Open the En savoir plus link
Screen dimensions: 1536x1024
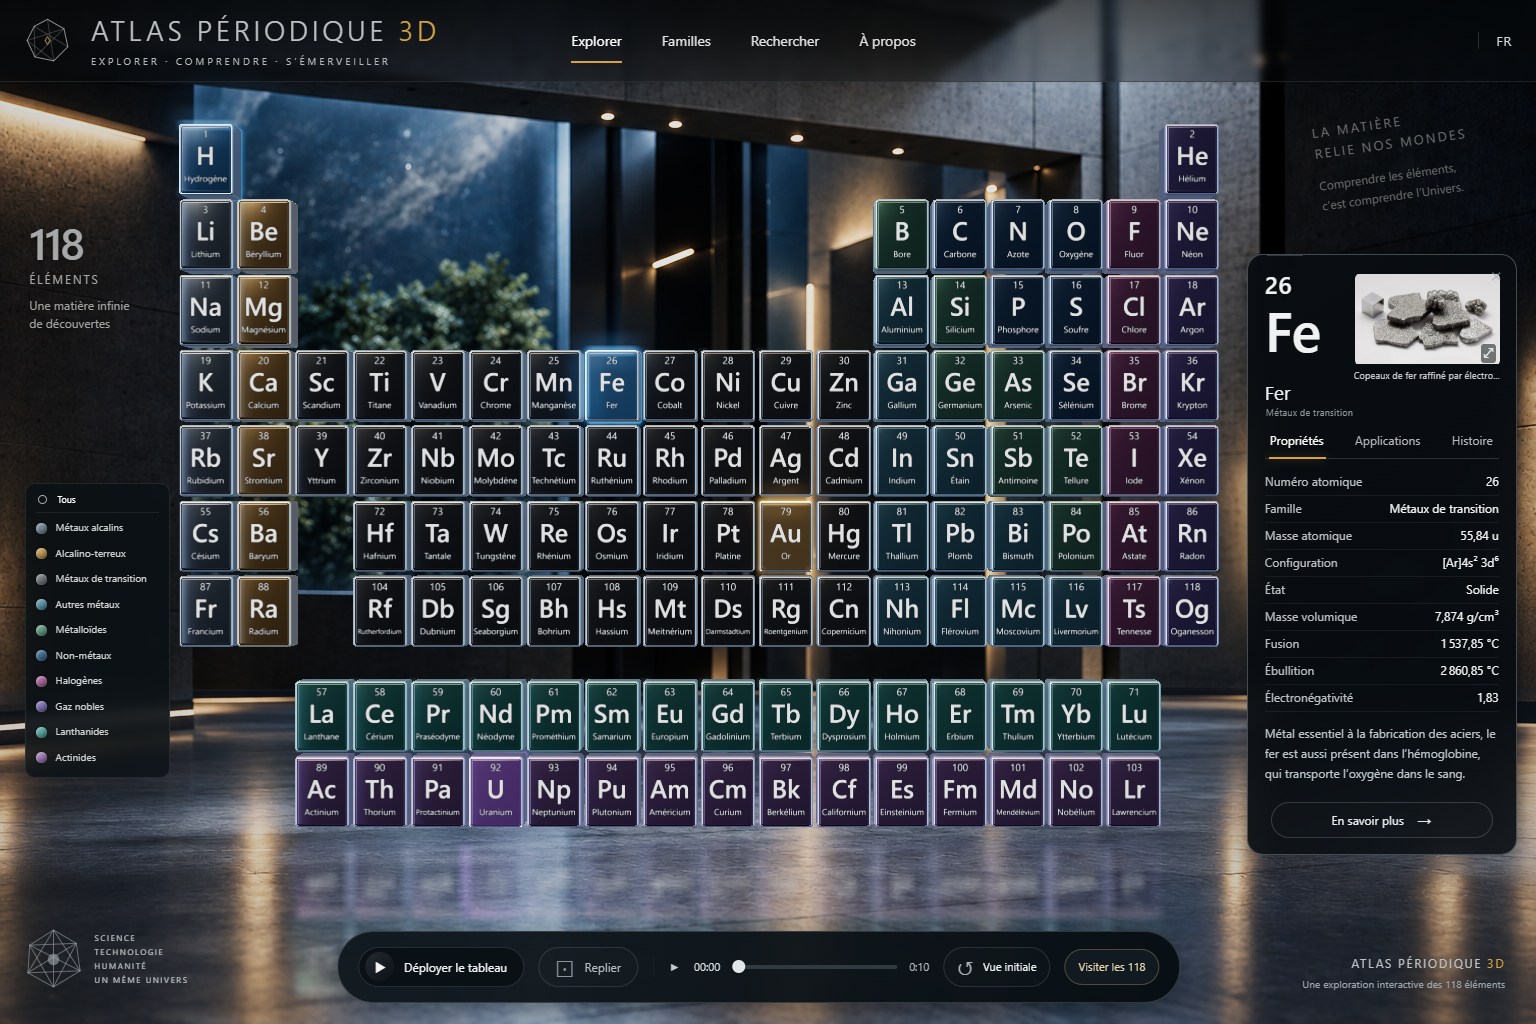(x=1381, y=821)
